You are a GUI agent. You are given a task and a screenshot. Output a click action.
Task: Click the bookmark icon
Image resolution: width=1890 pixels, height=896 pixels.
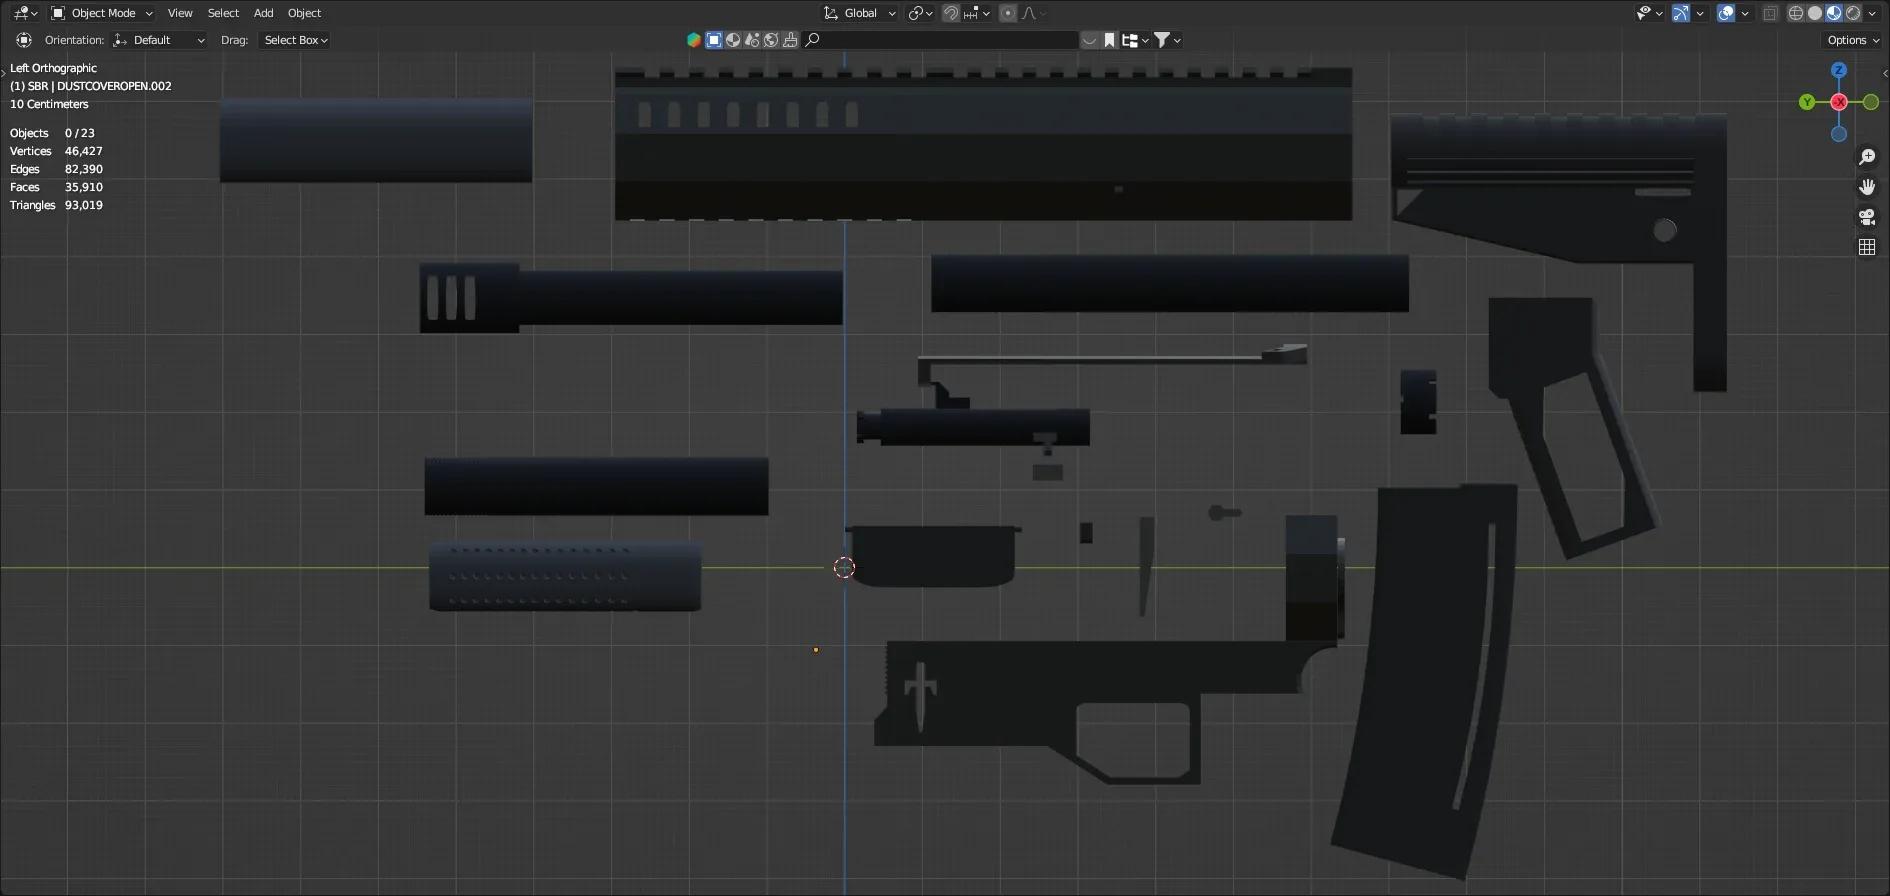point(1110,40)
